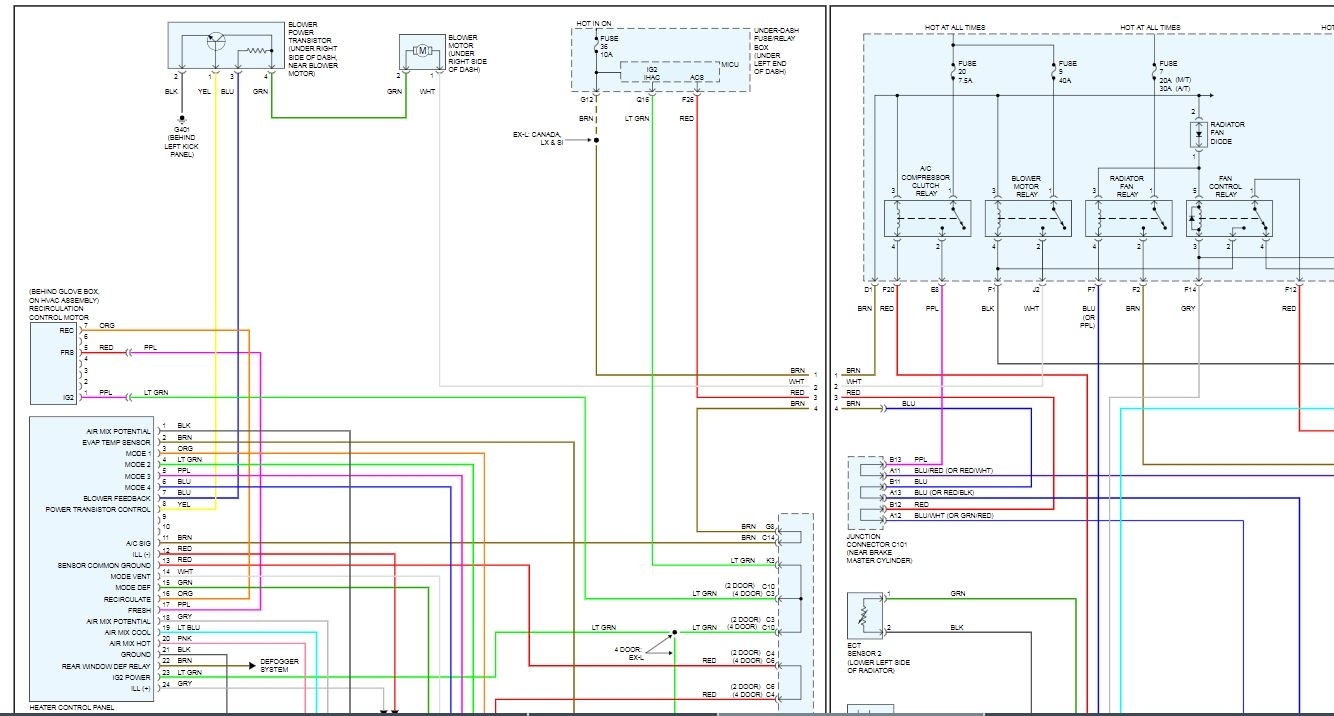The image size is (1334, 716).
Task: Click the 'RADIATOR FAN DIODE' label
Action: click(1228, 133)
